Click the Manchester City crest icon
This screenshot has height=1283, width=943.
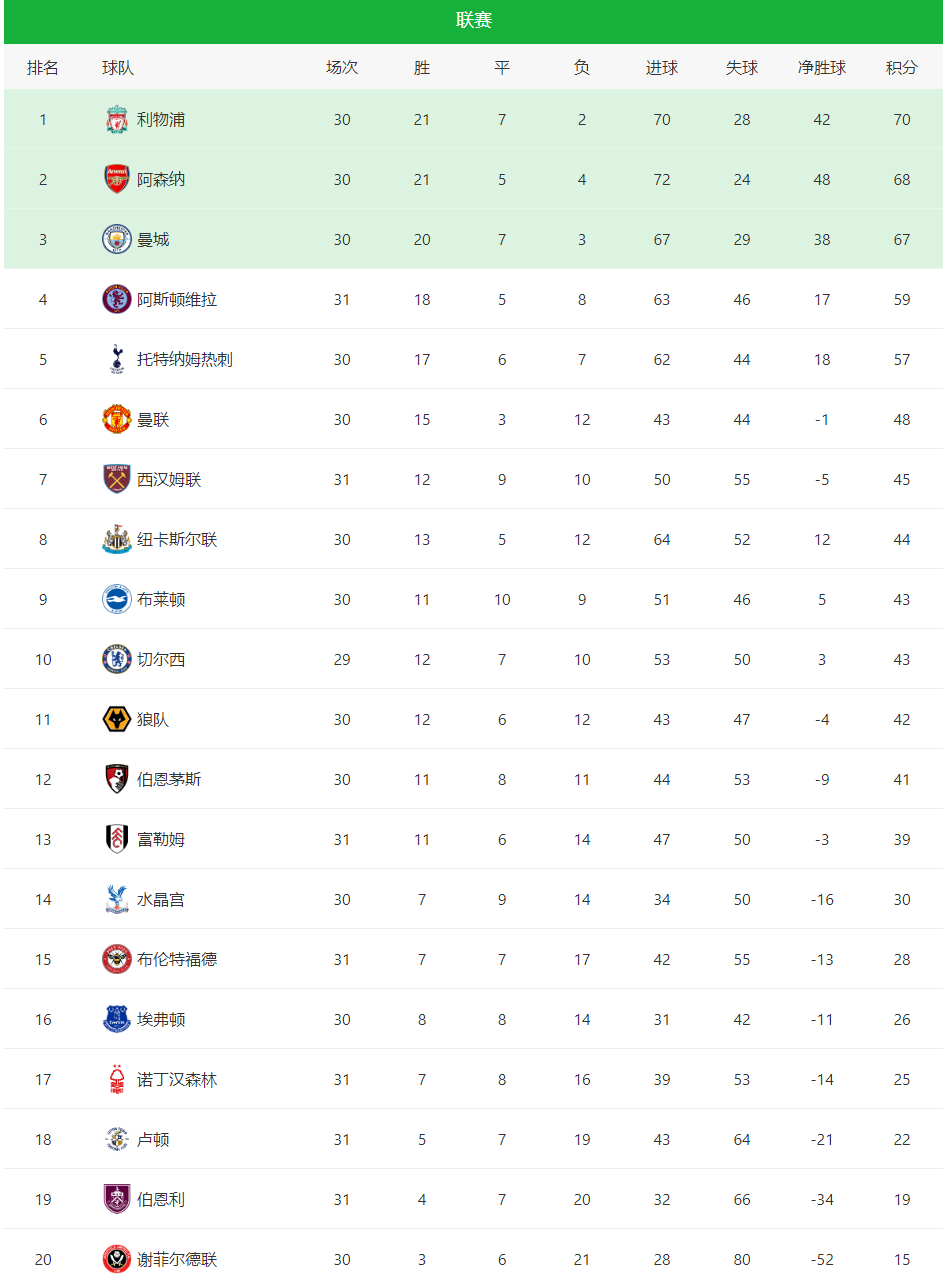point(117,240)
